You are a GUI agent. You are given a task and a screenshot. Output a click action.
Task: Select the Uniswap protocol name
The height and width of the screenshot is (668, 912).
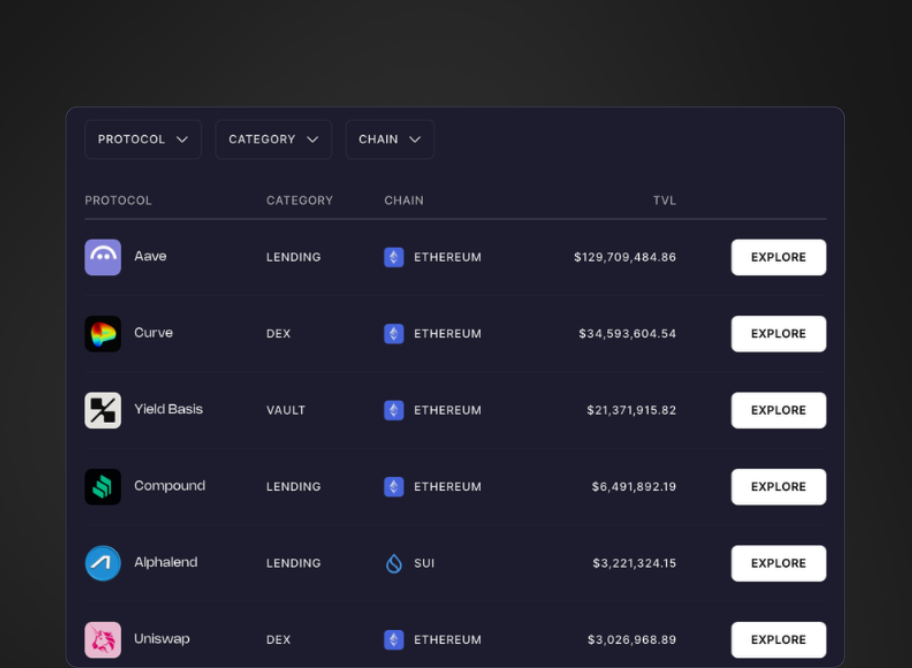[x=162, y=639]
